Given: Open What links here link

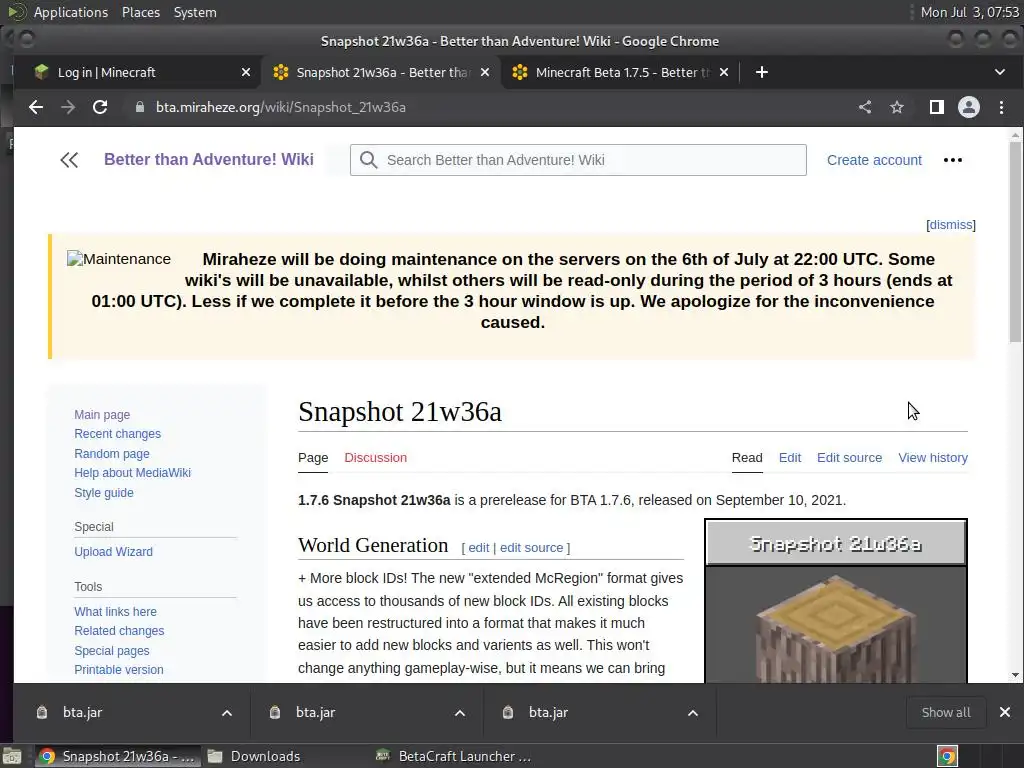Looking at the screenshot, I should click(x=116, y=612).
